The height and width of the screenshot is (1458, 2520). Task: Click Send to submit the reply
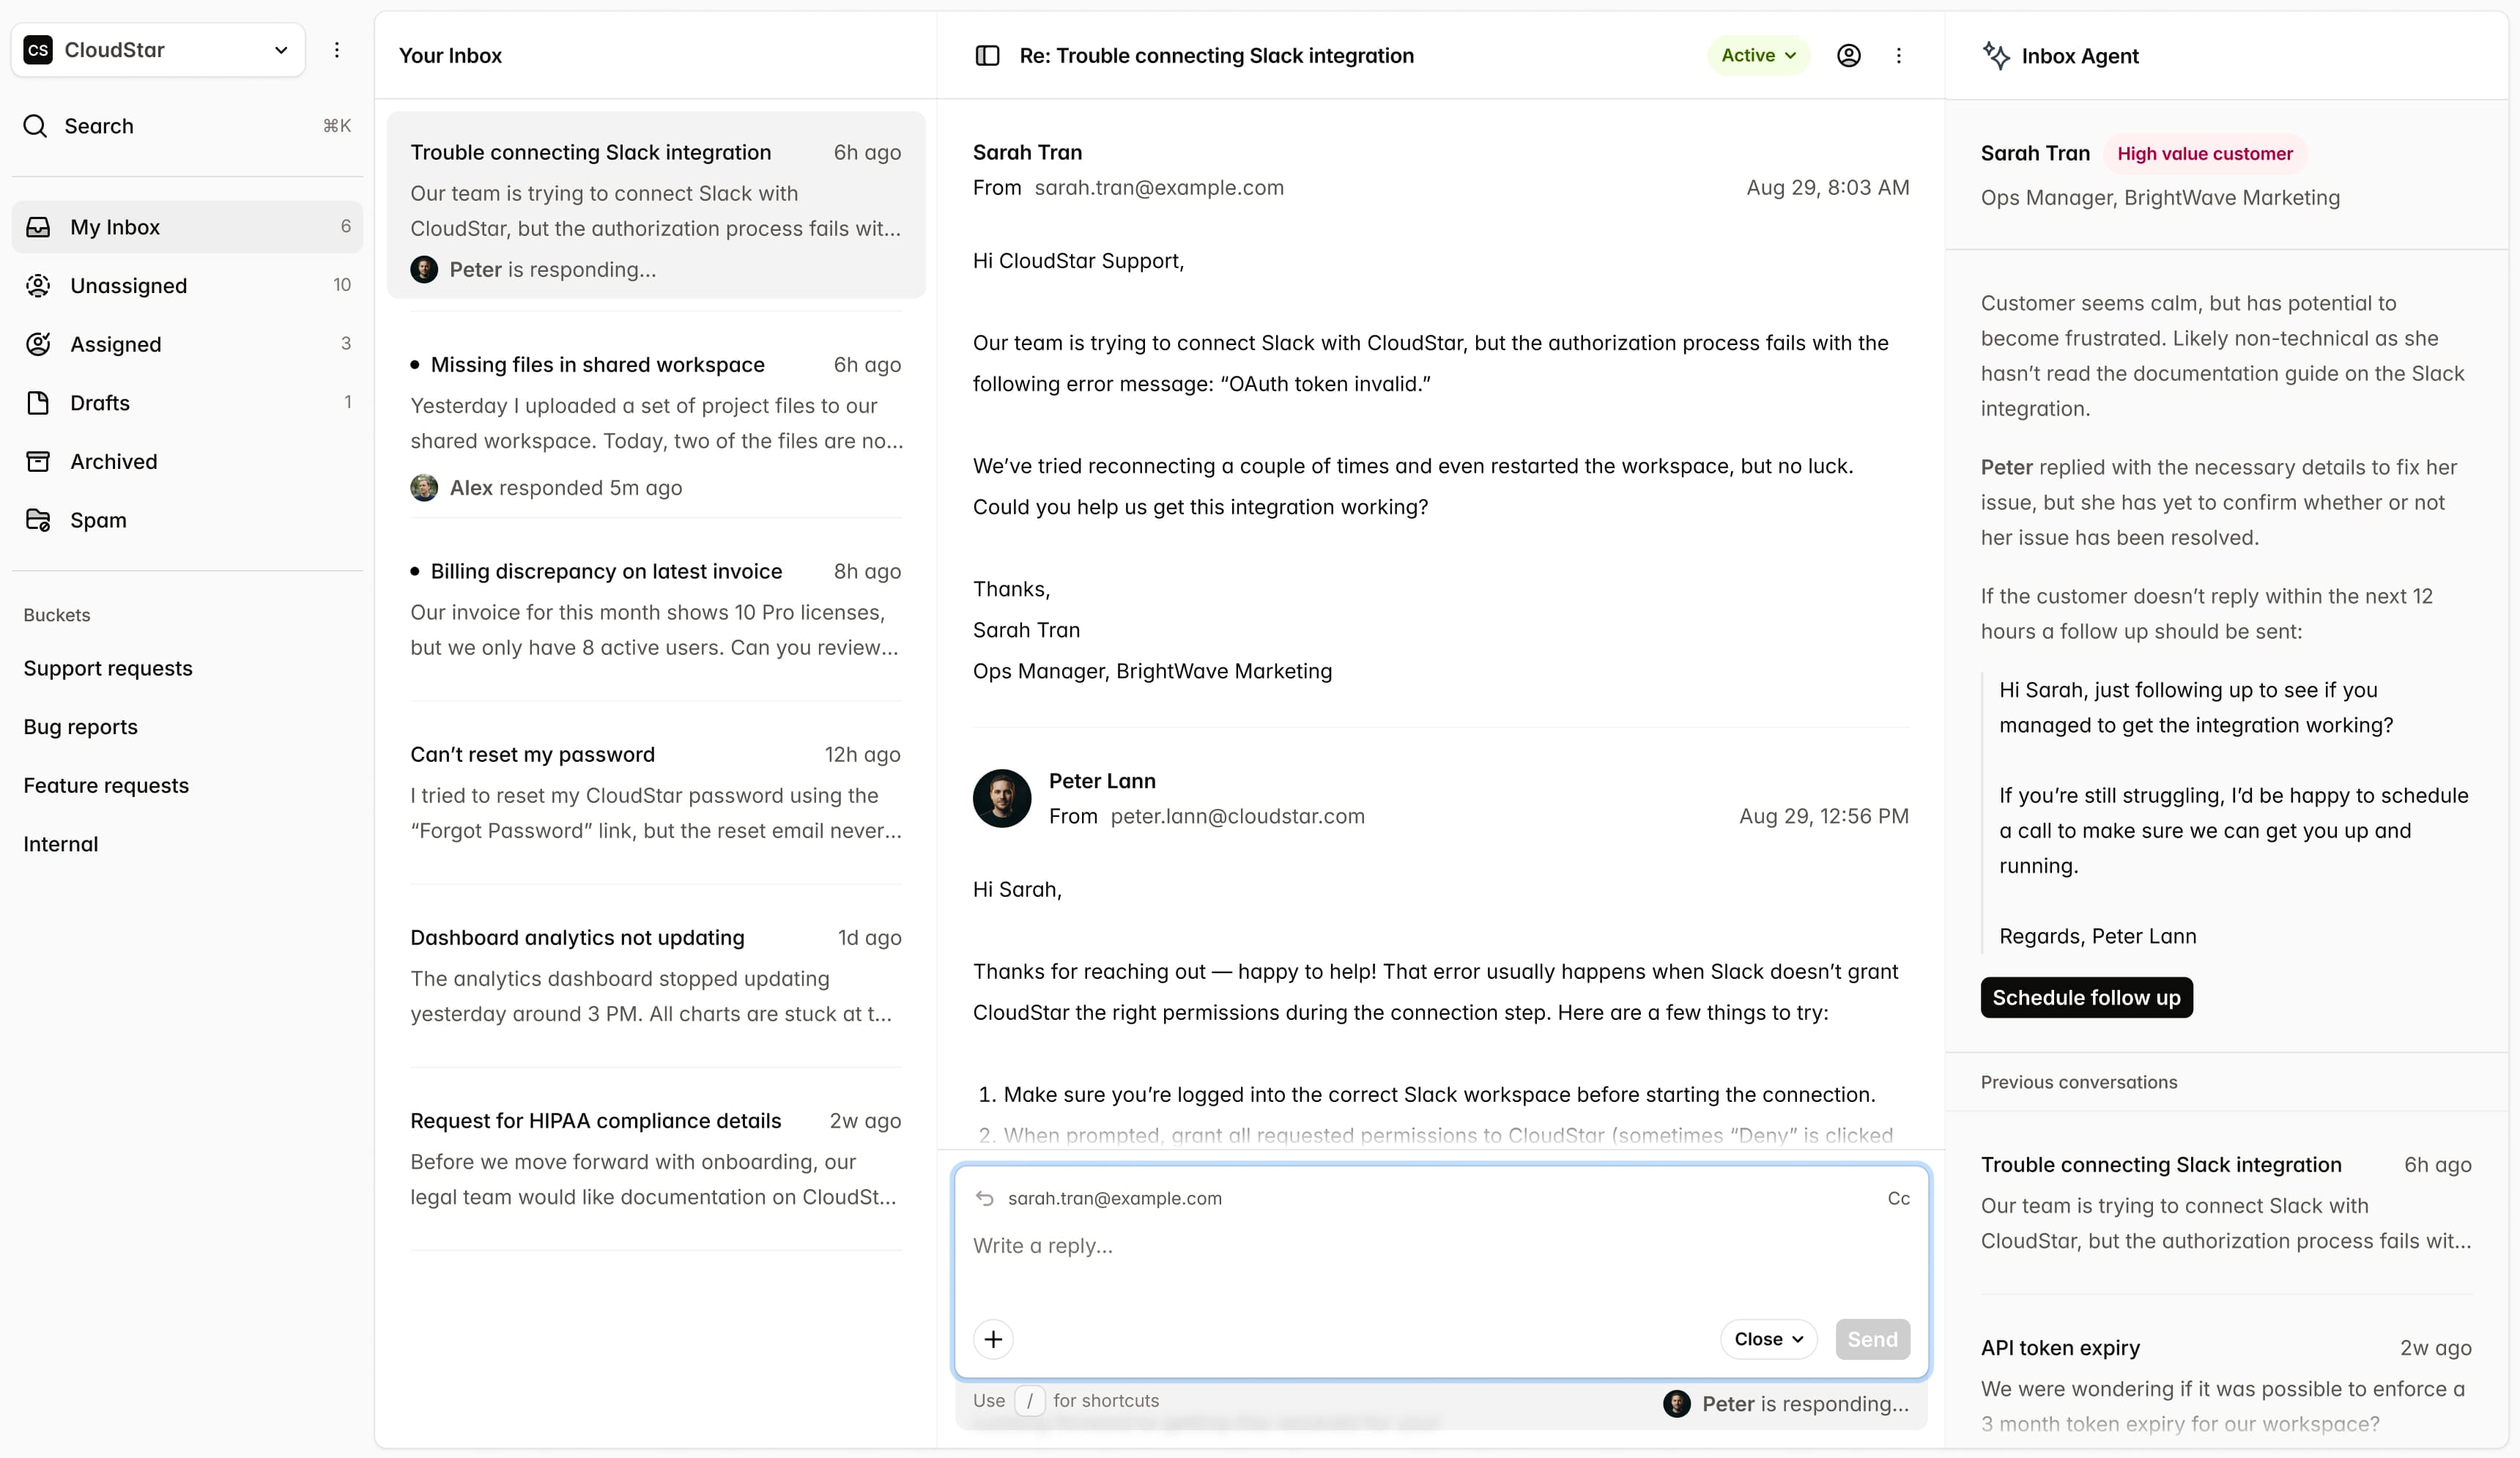[1872, 1339]
